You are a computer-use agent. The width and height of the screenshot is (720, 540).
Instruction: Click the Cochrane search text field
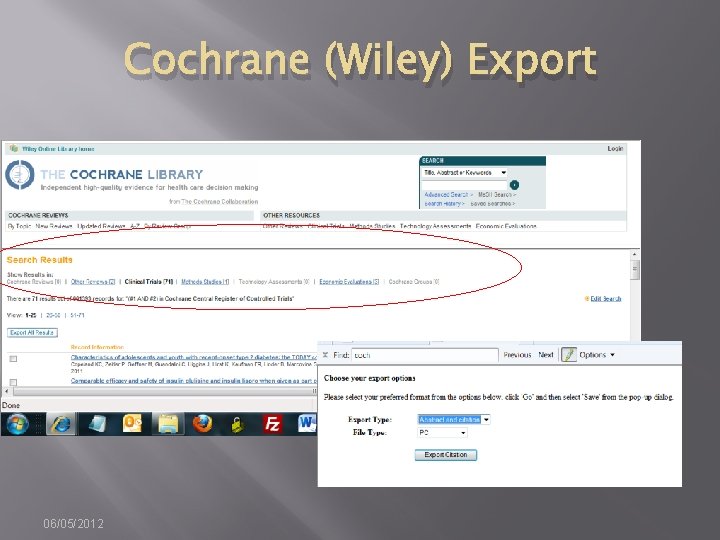point(464,185)
